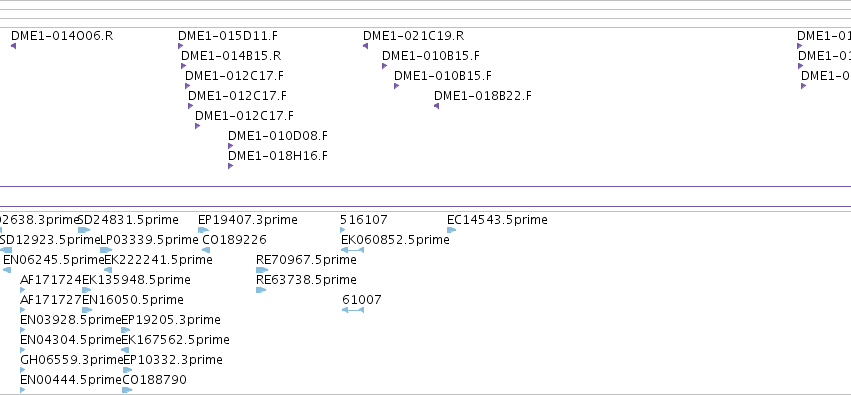
Task: Select the DME1-018H16.F feature label
Action: 278,156
